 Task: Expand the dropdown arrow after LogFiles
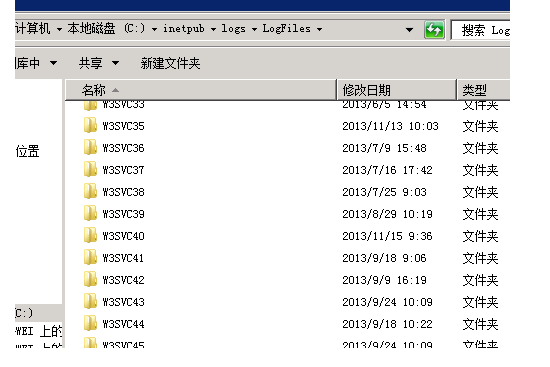click(320, 29)
